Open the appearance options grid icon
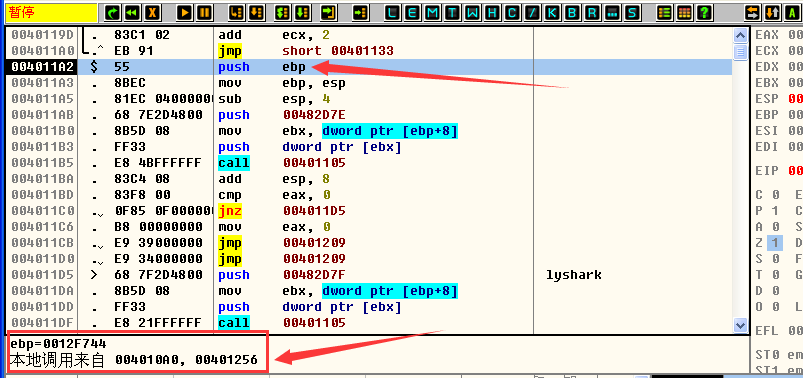This screenshot has height=378, width=803. point(685,12)
